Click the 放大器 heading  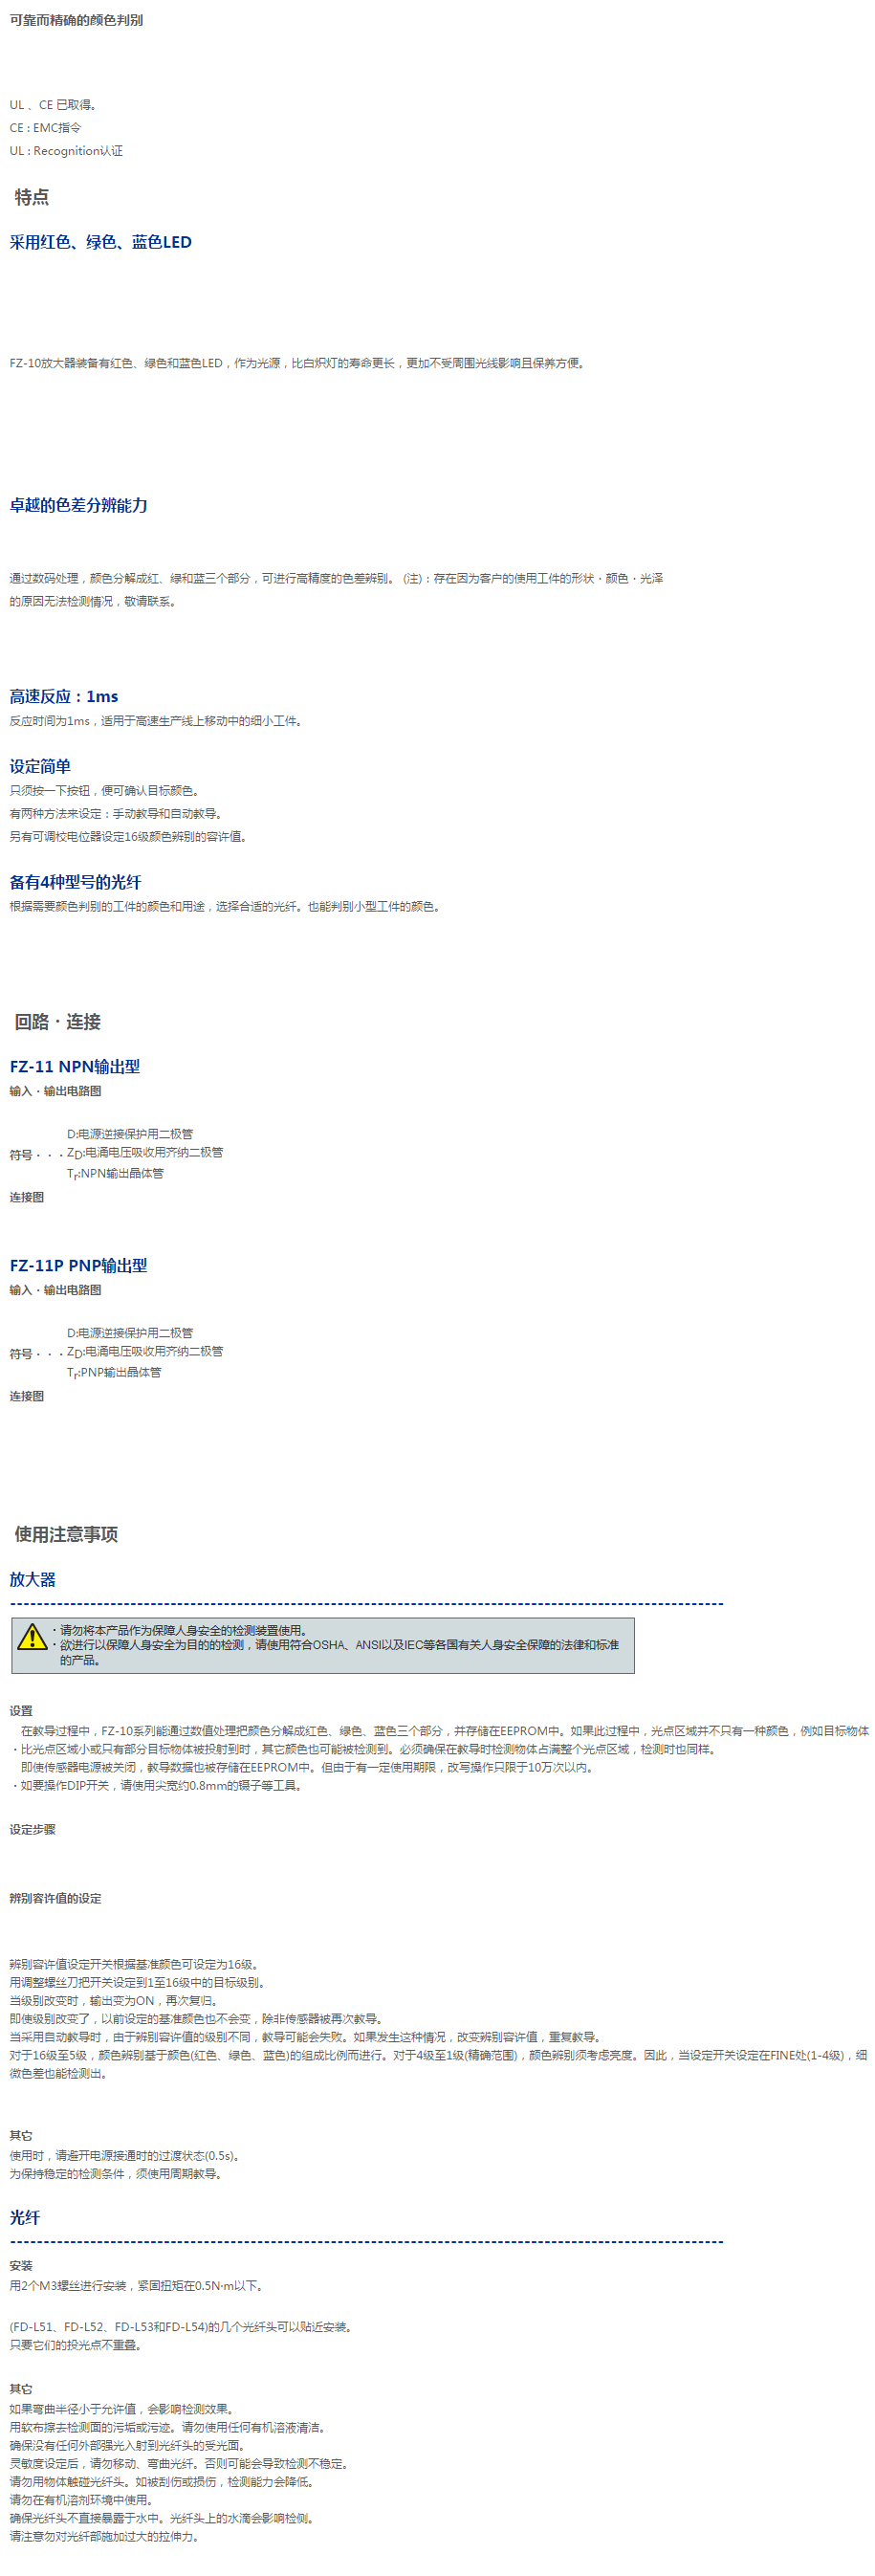pyautogui.click(x=32, y=1579)
